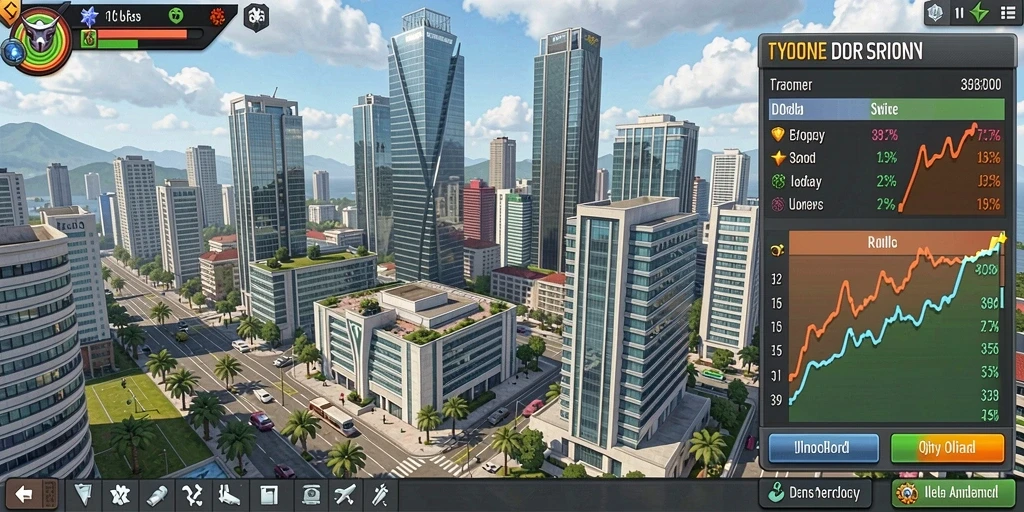This screenshot has height=512, width=1024.
Task: Switch to the green Svice tab
Action: [935, 109]
